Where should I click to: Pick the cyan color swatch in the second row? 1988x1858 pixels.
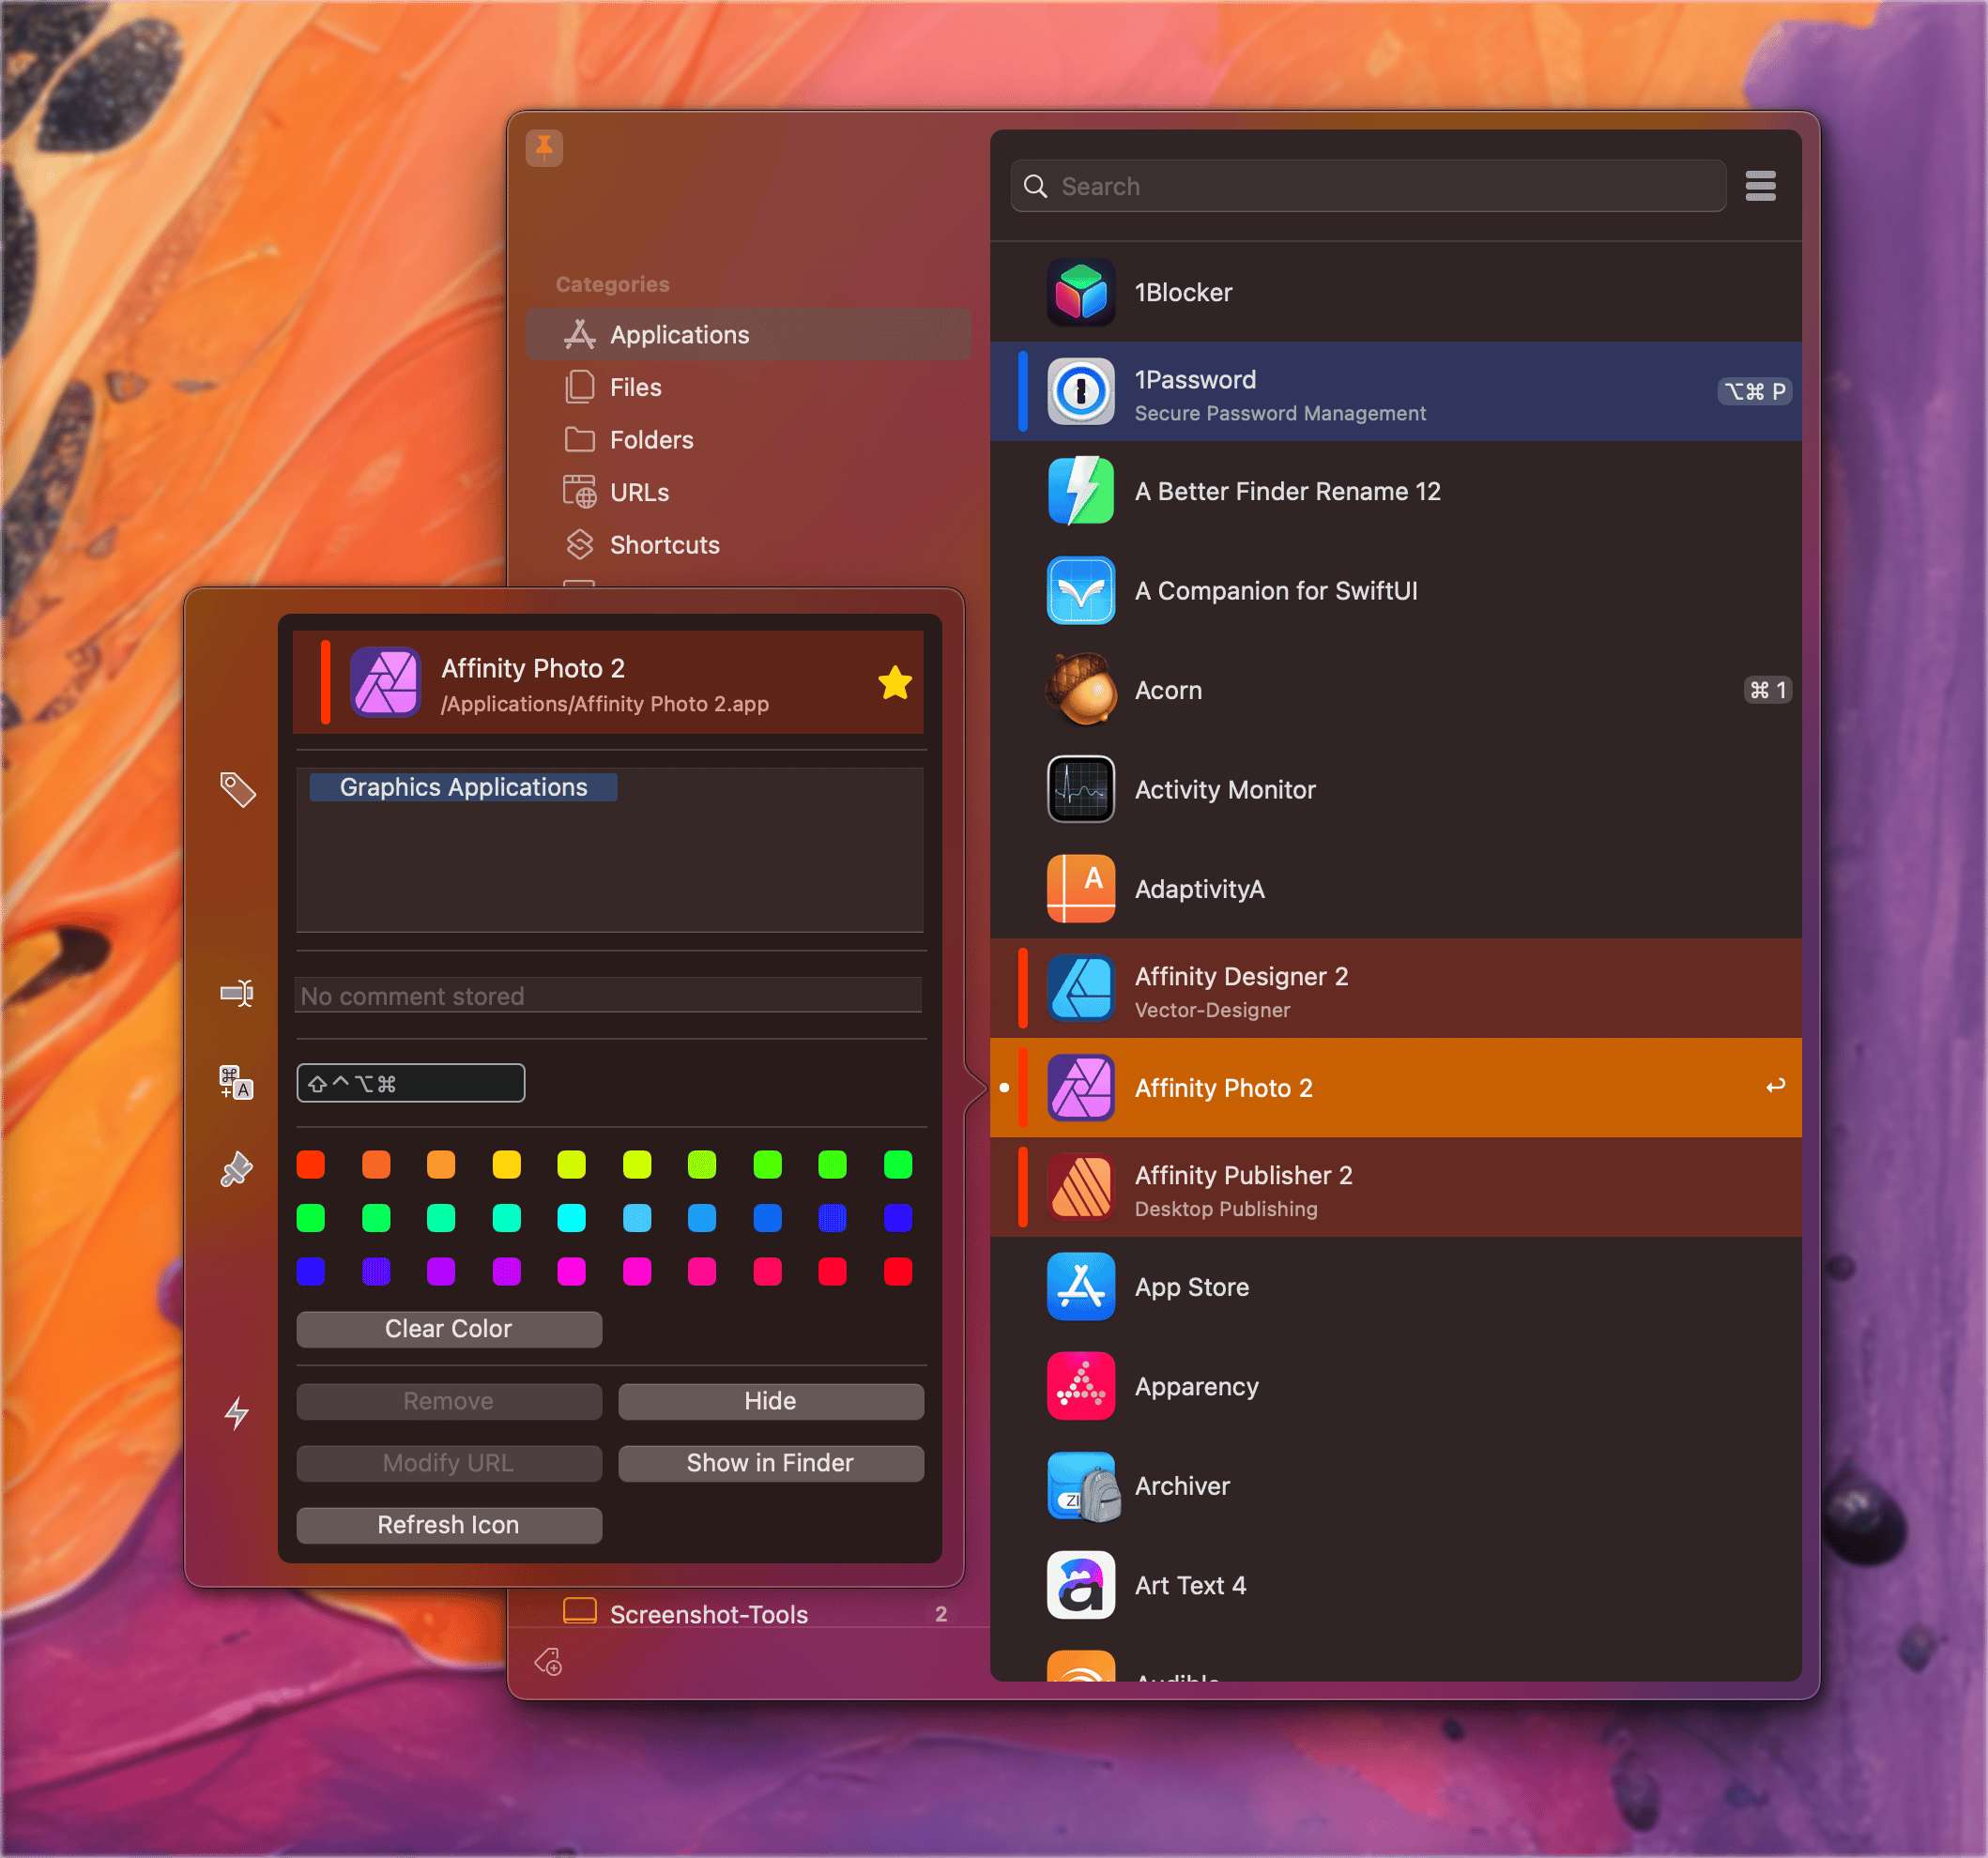572,1218
